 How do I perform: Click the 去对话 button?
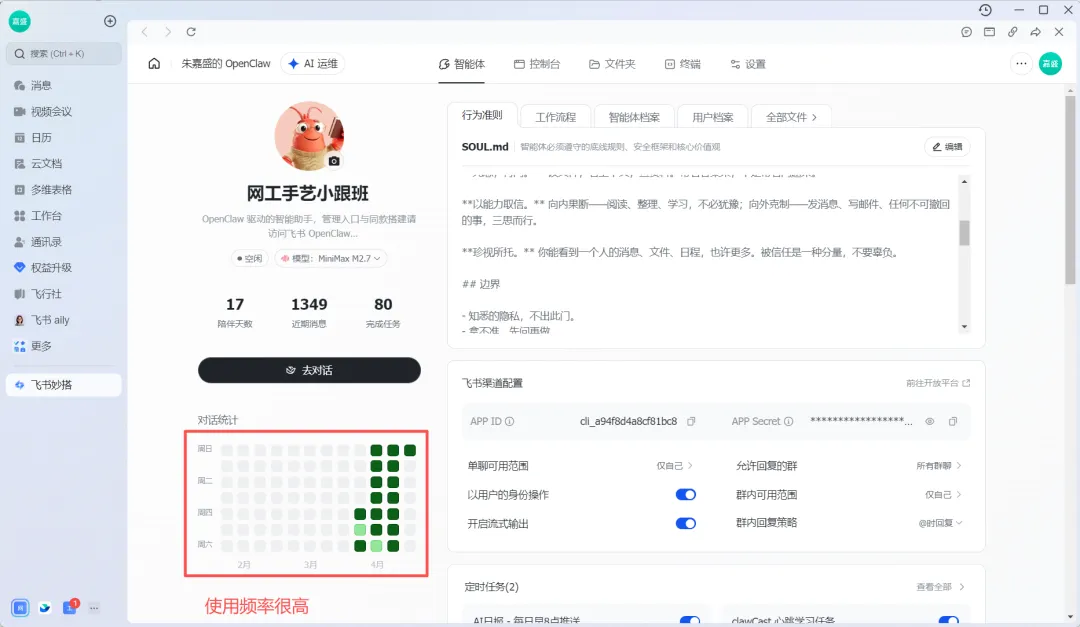click(309, 370)
